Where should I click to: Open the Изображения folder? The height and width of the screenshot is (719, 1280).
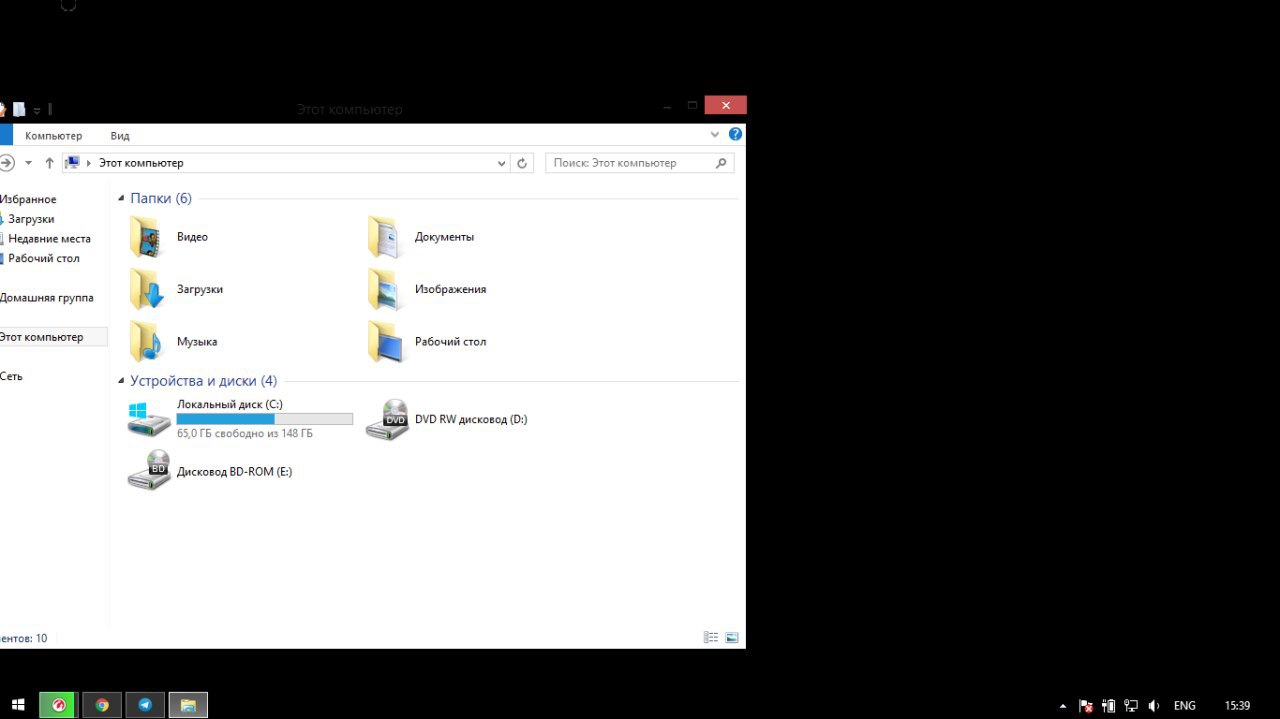426,289
